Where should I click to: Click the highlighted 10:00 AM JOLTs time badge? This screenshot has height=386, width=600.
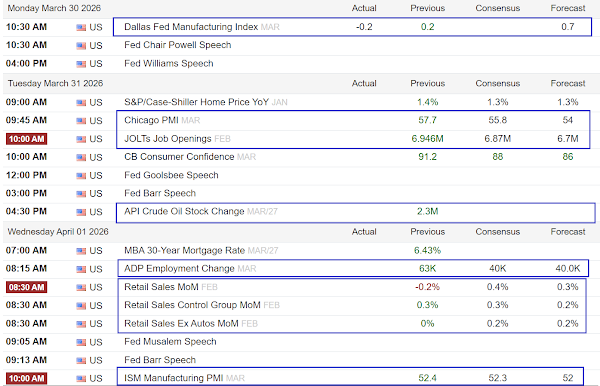[26, 139]
